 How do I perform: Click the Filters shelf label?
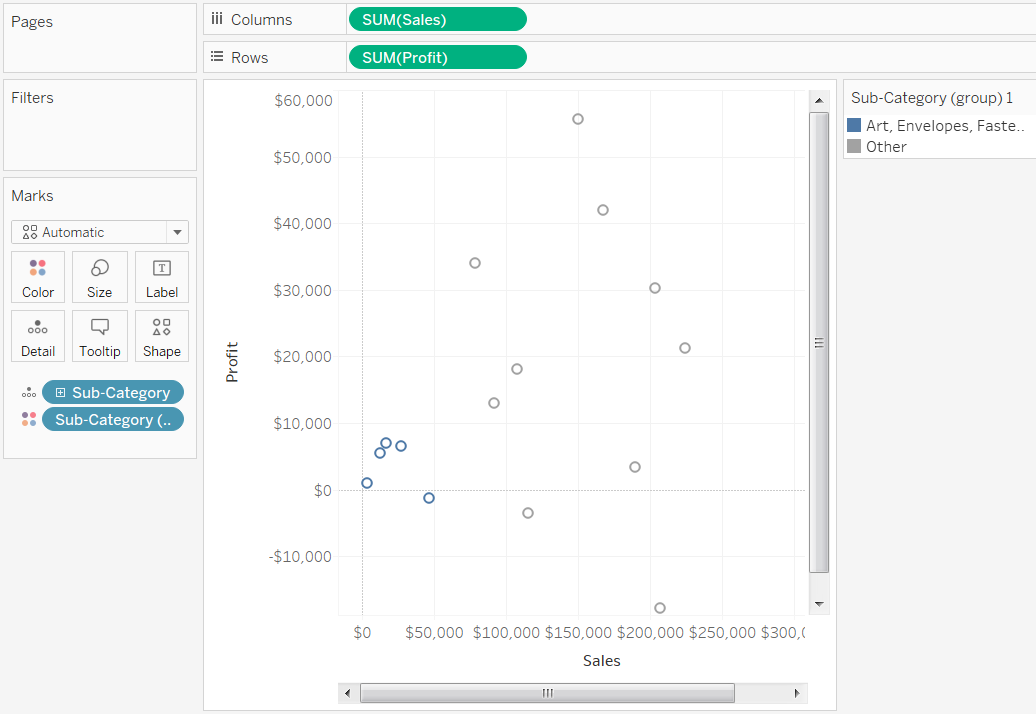point(32,98)
